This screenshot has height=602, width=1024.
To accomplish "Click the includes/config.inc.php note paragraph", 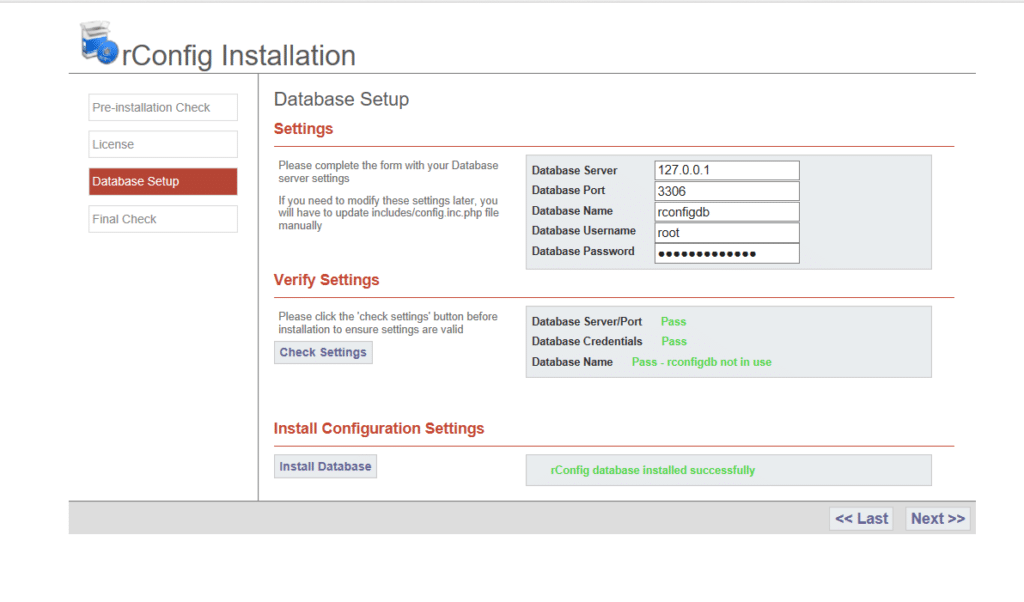I will [388, 213].
